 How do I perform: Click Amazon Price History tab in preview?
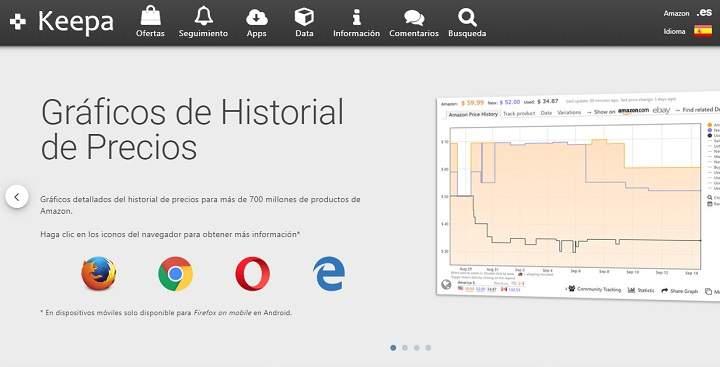click(x=473, y=114)
